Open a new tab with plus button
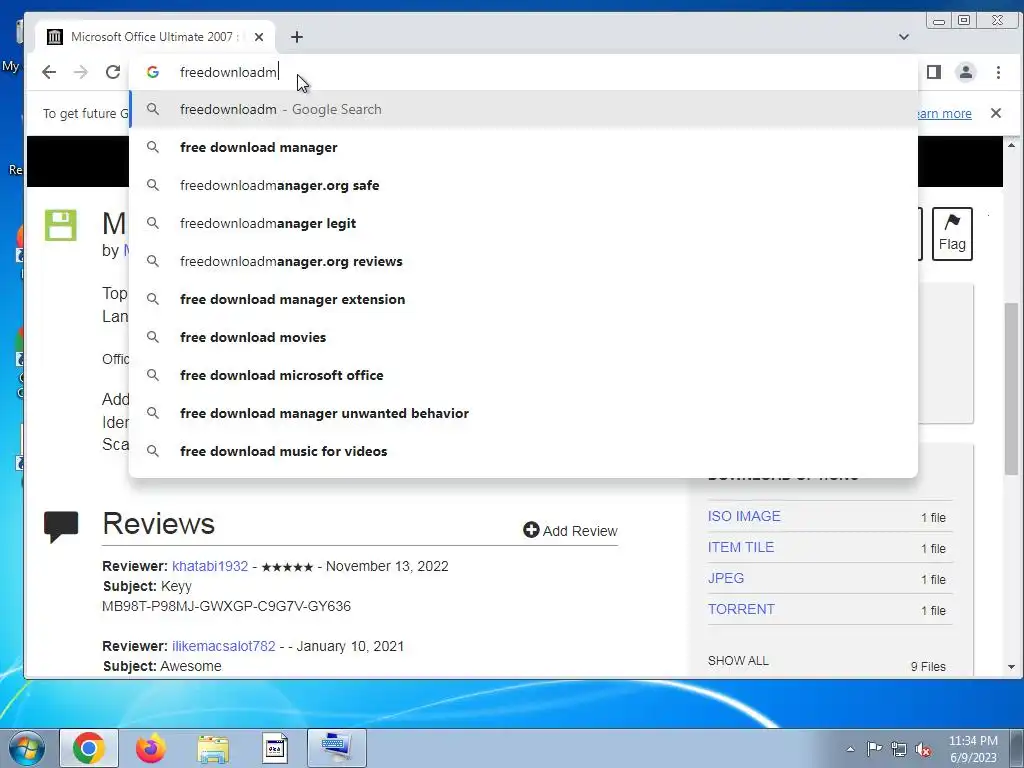 [296, 37]
